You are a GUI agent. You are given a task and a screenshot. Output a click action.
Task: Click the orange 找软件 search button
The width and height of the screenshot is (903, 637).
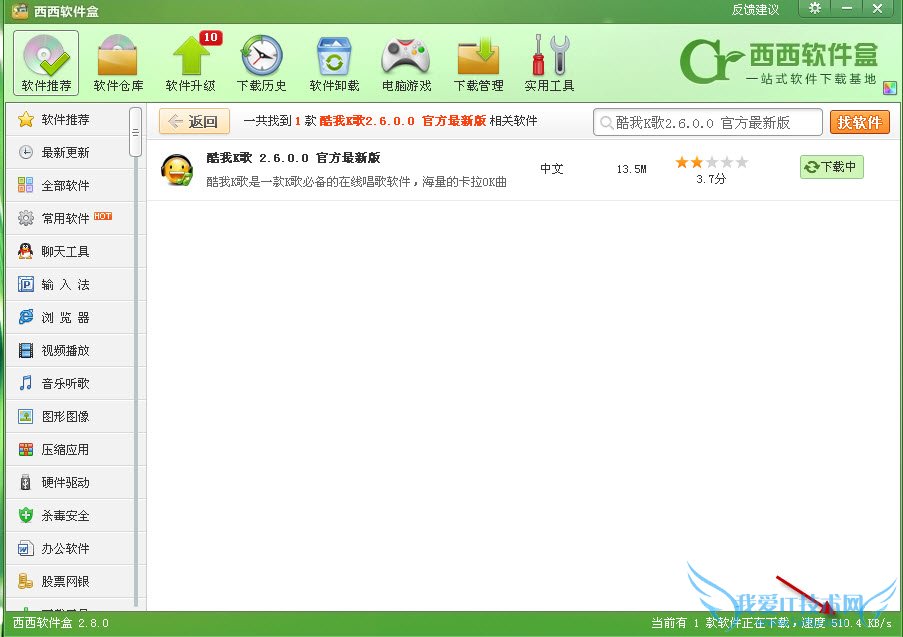(x=860, y=122)
